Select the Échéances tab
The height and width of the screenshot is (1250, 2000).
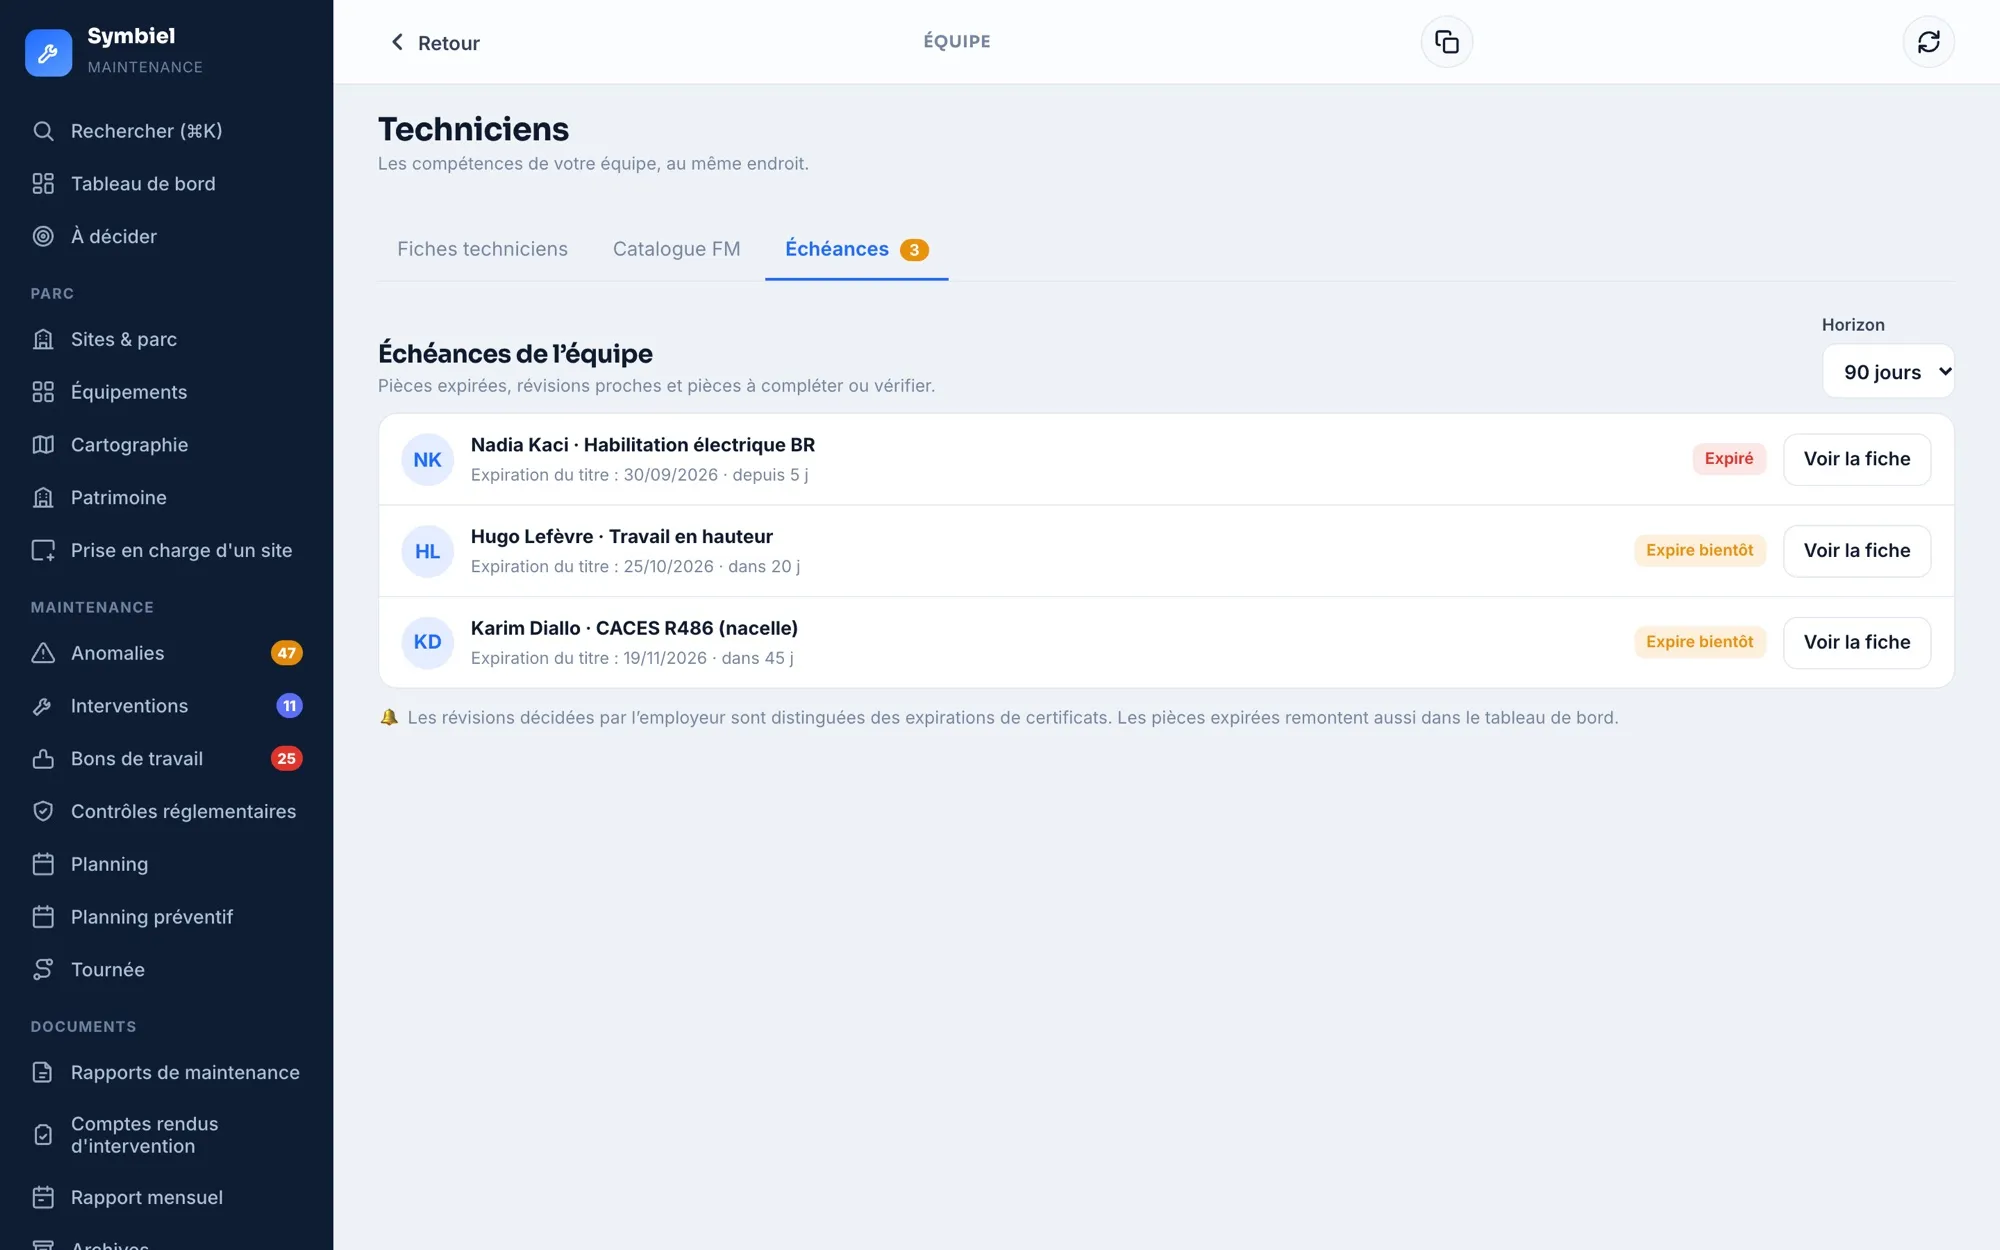[856, 249]
